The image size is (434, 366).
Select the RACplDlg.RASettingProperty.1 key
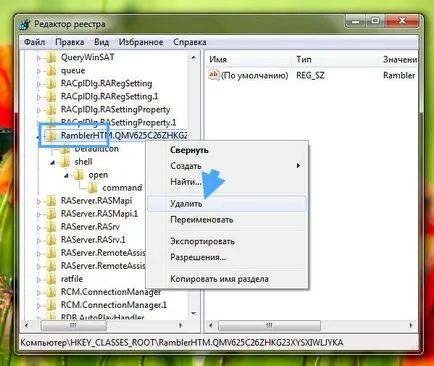(x=118, y=123)
